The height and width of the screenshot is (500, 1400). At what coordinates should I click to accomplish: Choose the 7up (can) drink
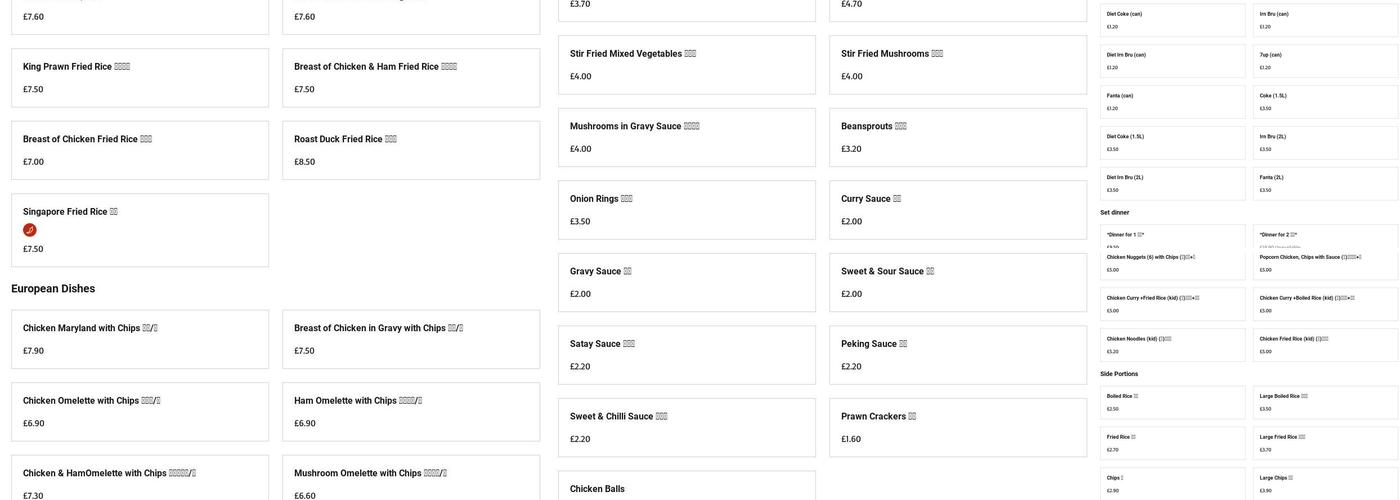click(1325, 61)
